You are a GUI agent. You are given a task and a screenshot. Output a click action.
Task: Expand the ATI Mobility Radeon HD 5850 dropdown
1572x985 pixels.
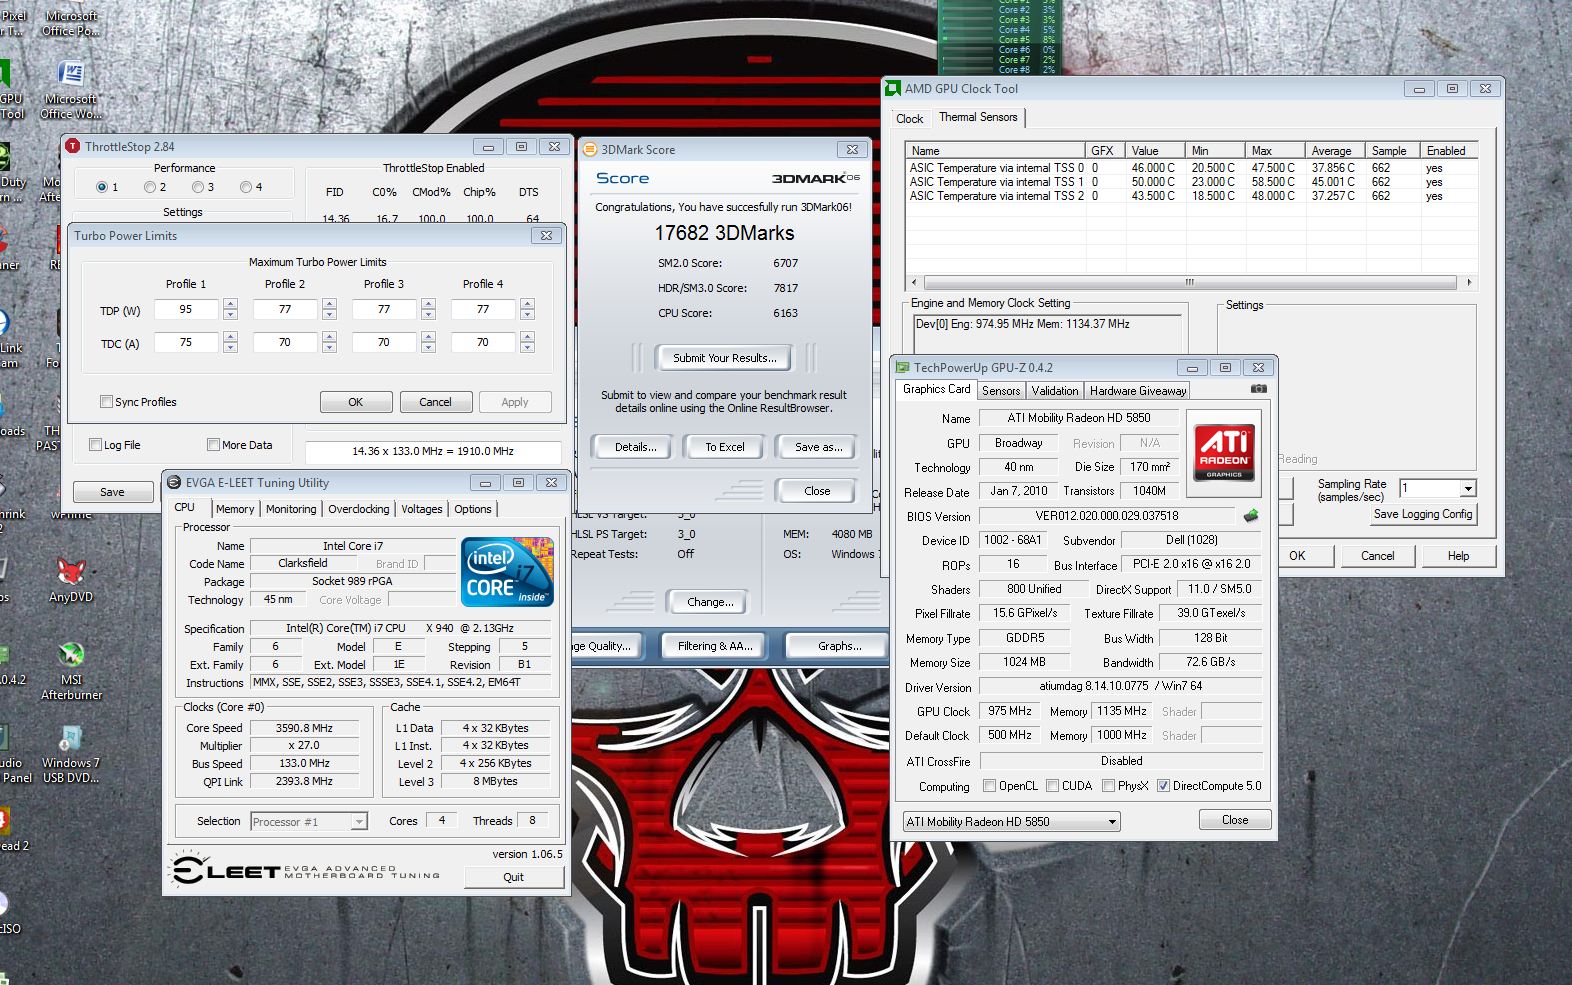pos(1111,822)
